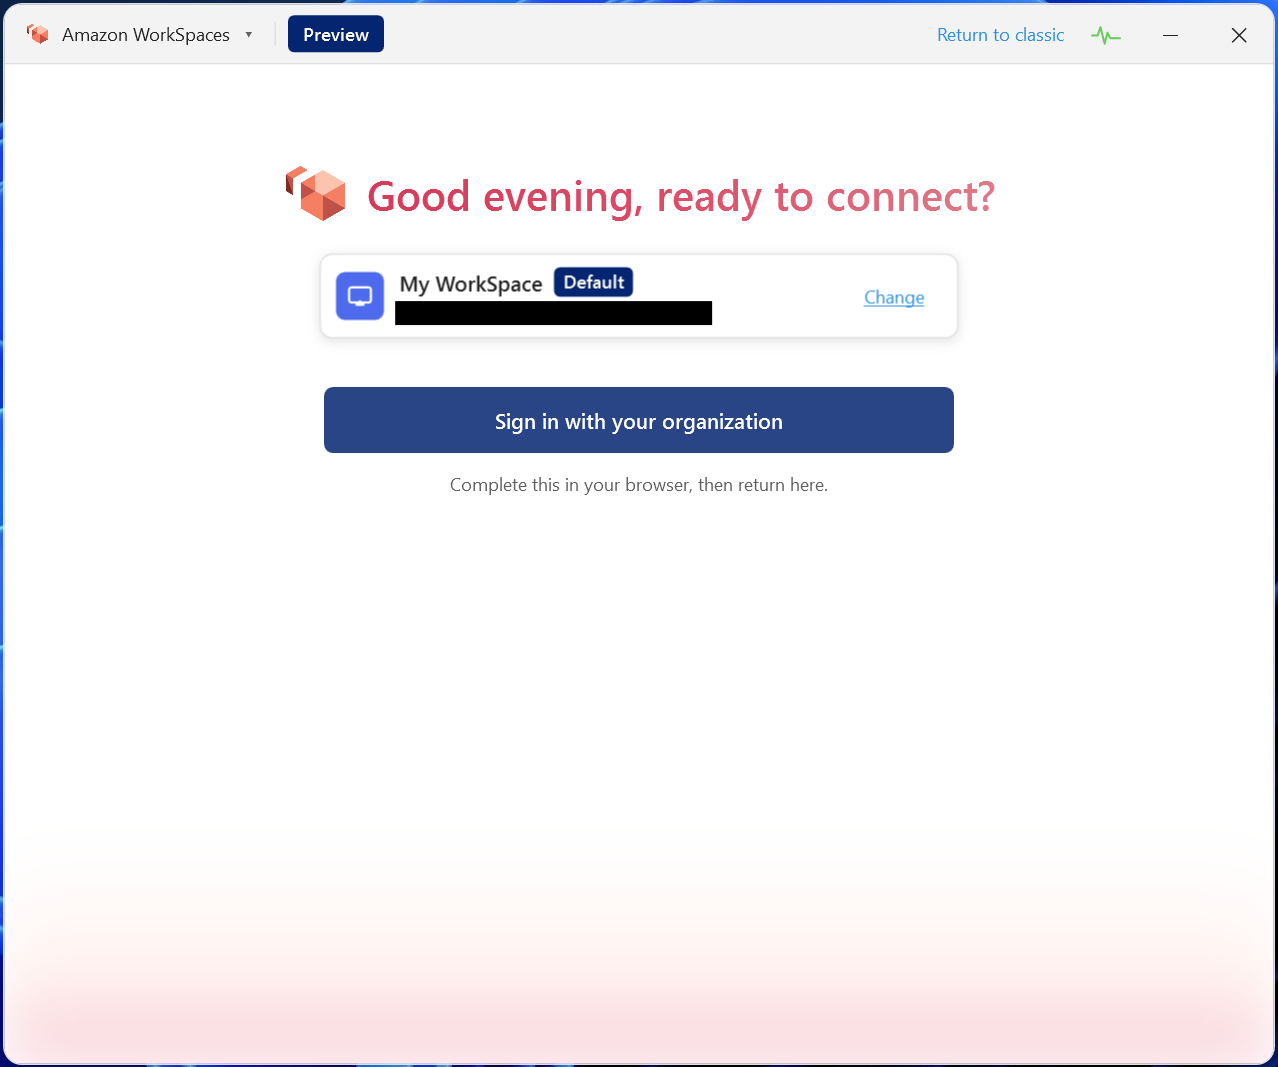Click the WorkSpace monitor icon
The width and height of the screenshot is (1278, 1067).
point(360,296)
